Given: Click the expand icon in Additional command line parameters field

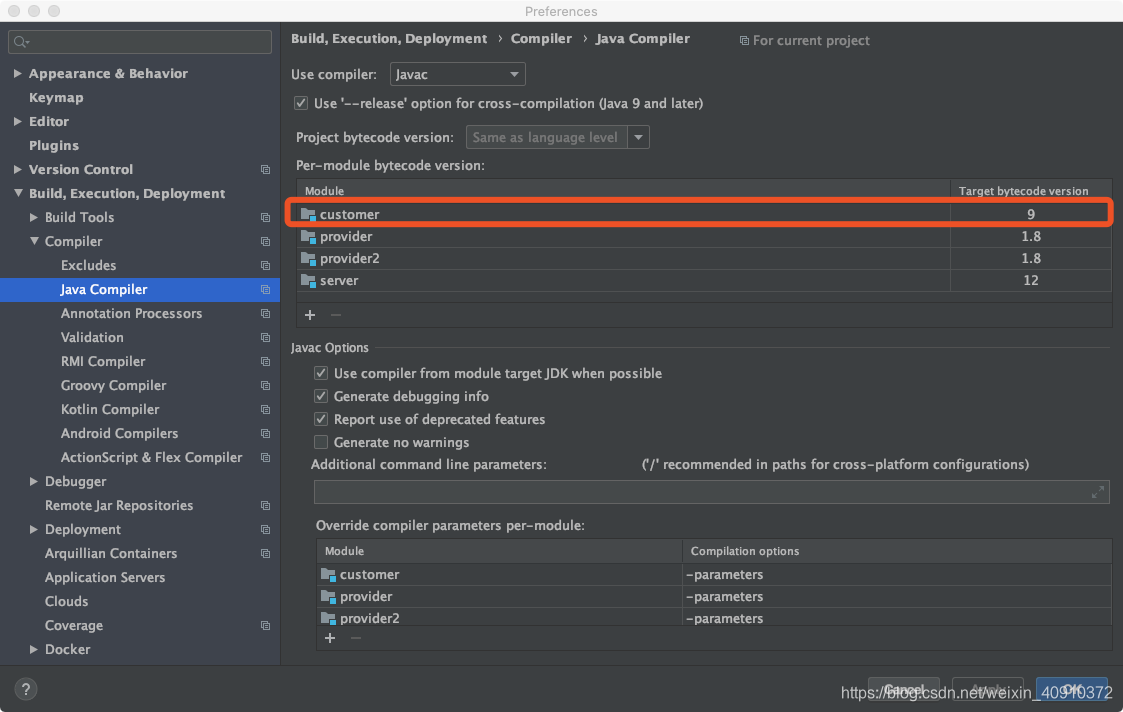Looking at the screenshot, I should (1097, 491).
